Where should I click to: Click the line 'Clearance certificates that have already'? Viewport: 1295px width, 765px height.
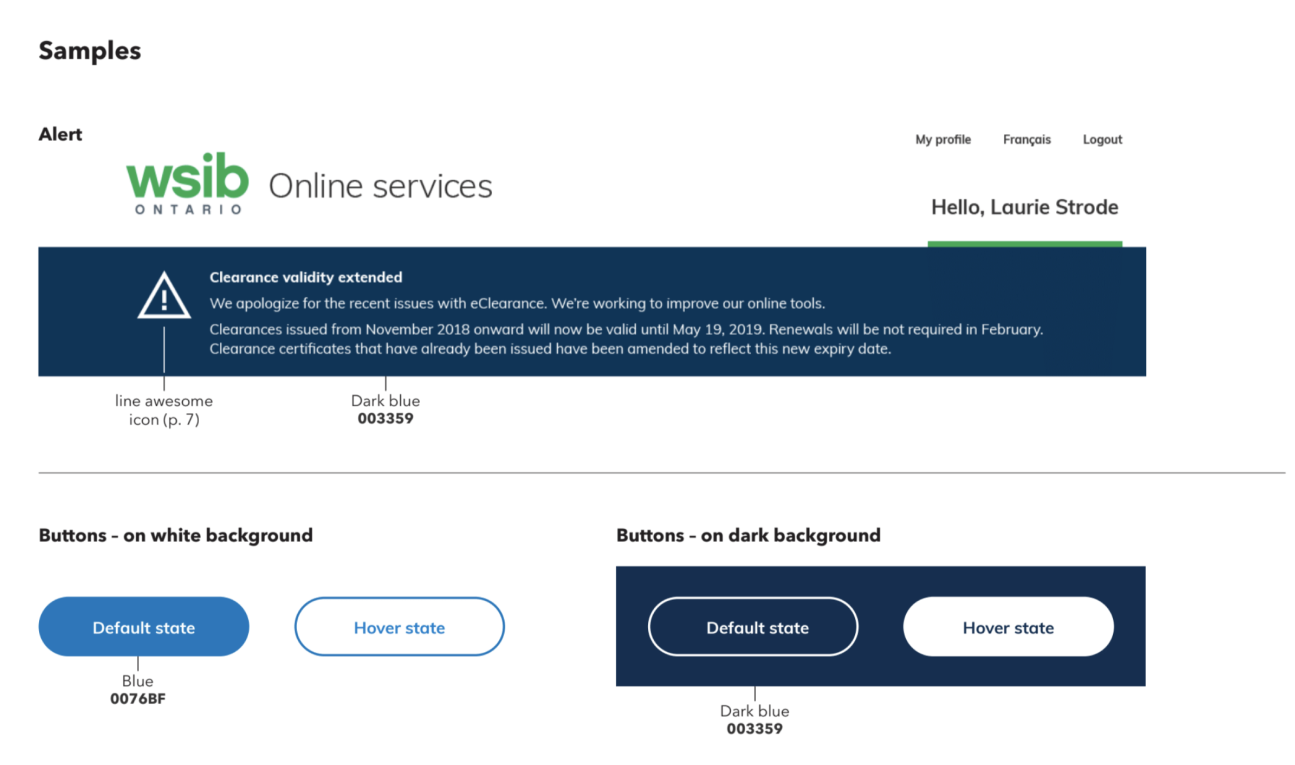point(550,349)
